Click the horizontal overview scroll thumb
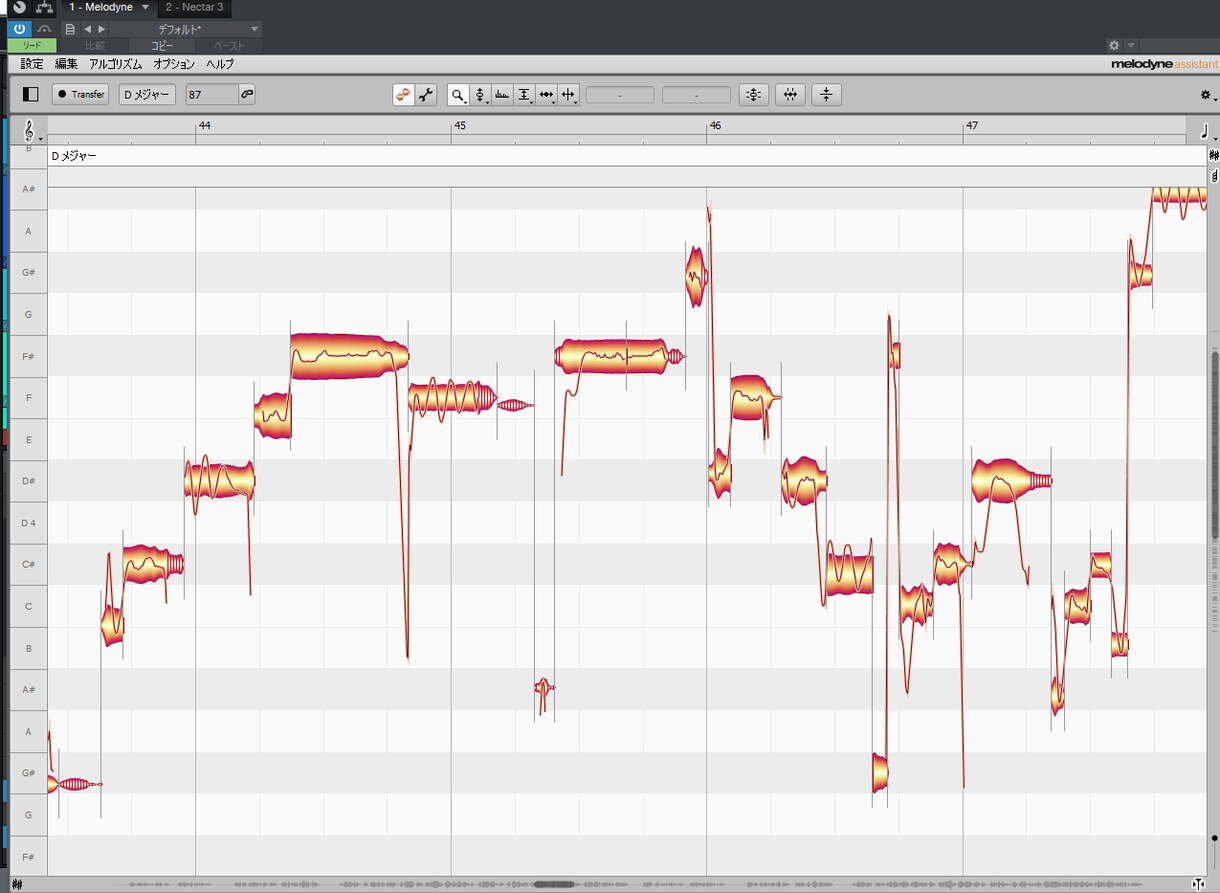 (x=555, y=885)
